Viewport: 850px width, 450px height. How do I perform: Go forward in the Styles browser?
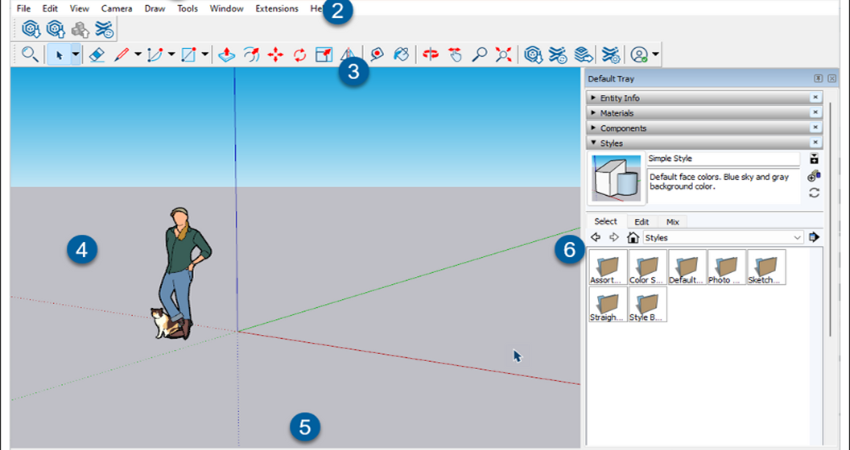point(614,237)
